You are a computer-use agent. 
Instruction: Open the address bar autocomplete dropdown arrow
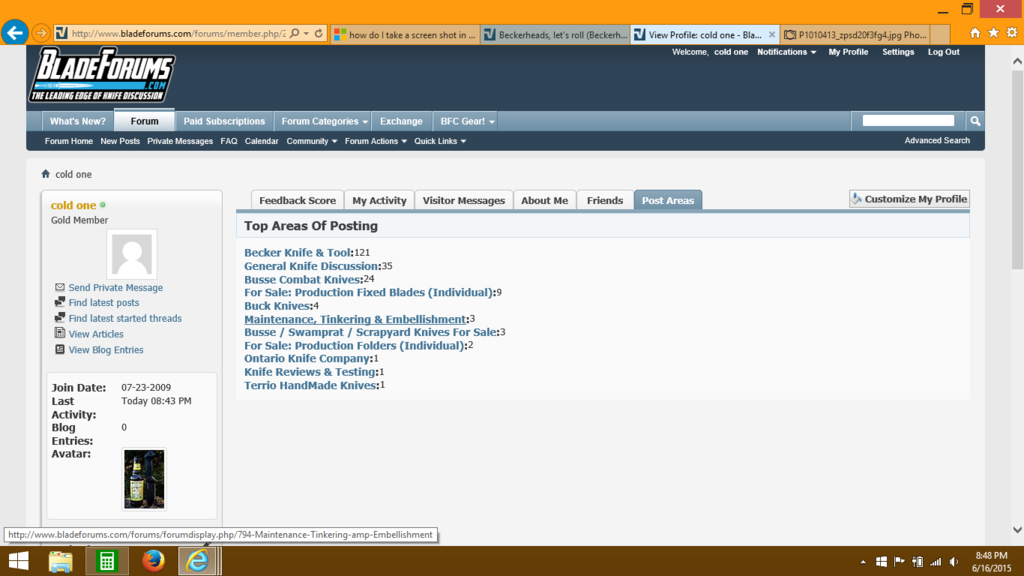(306, 33)
